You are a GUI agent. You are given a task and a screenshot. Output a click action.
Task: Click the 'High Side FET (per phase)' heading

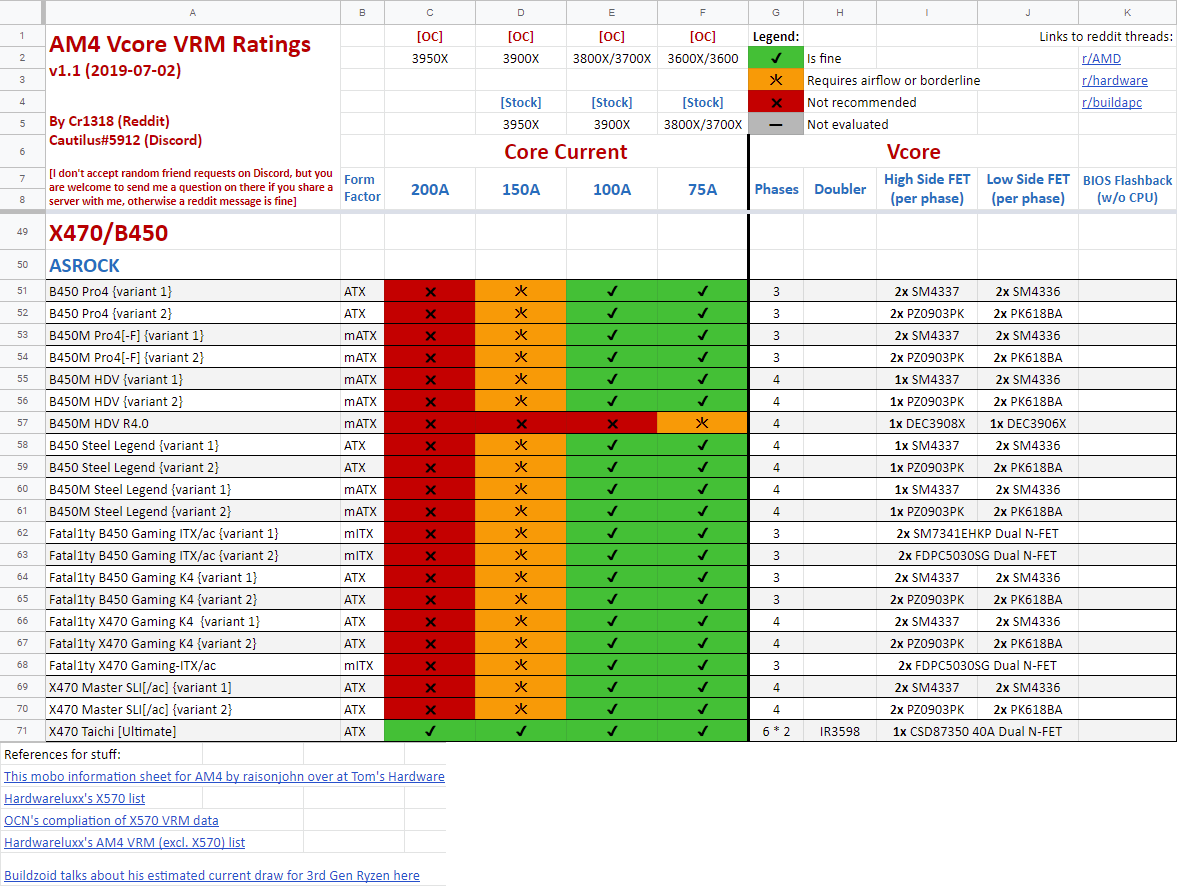pyautogui.click(x=927, y=188)
